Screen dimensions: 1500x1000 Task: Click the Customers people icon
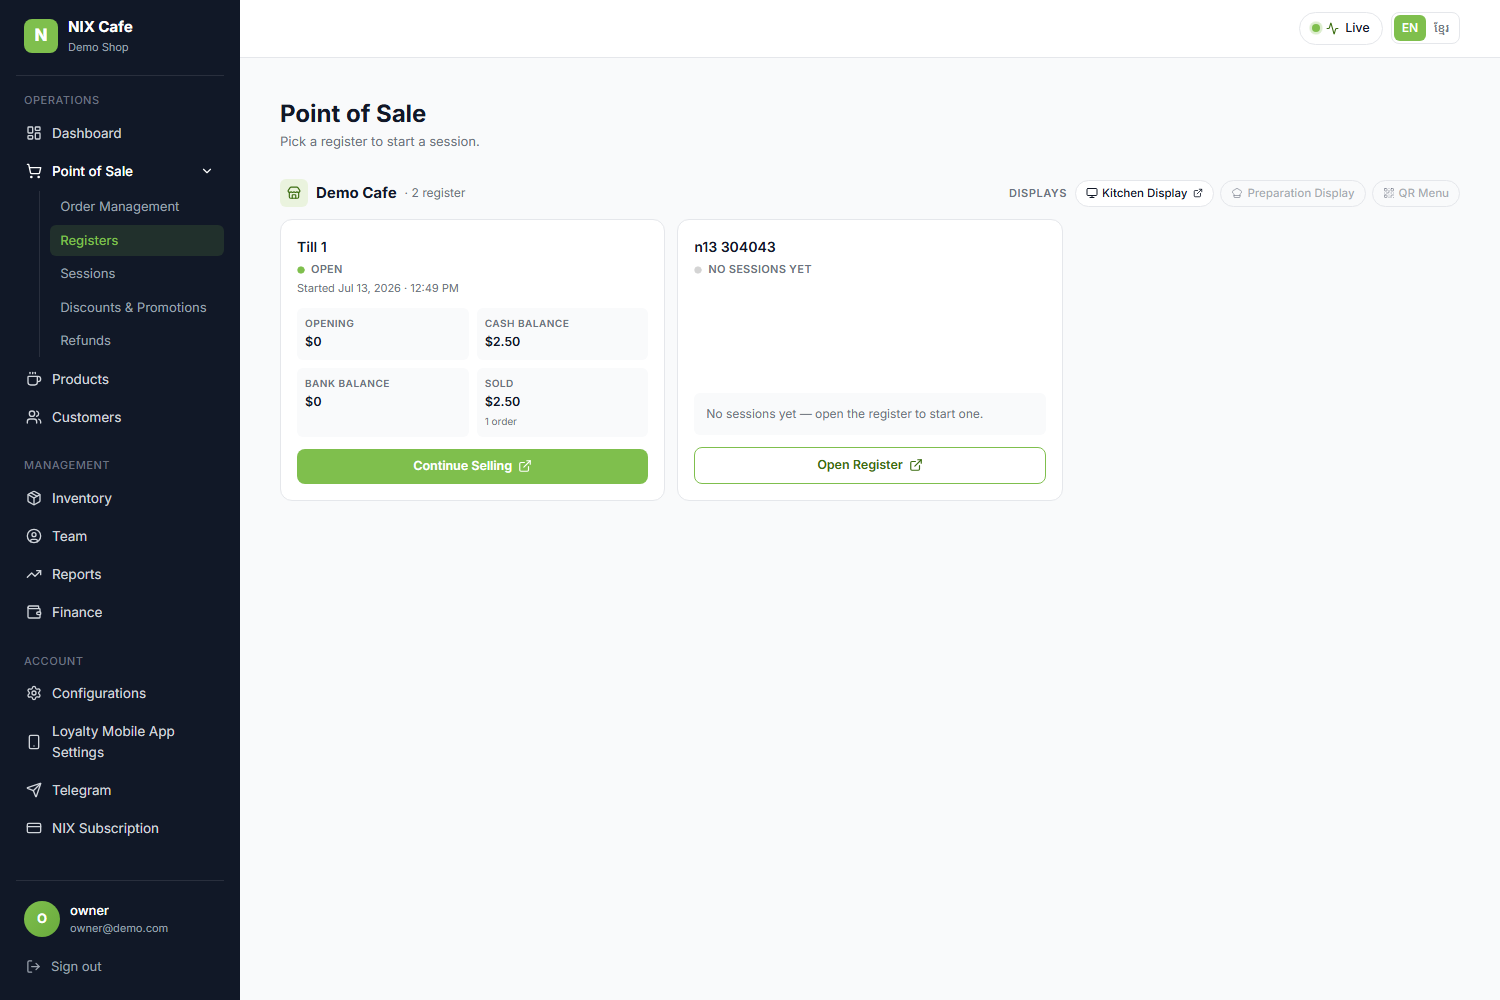34,417
